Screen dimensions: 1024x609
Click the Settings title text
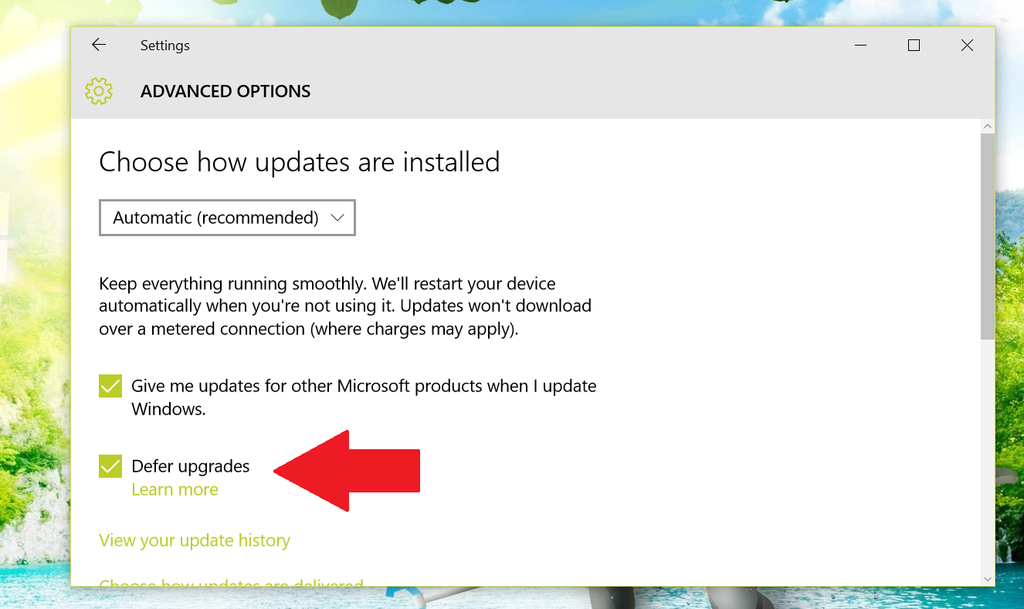coord(164,45)
